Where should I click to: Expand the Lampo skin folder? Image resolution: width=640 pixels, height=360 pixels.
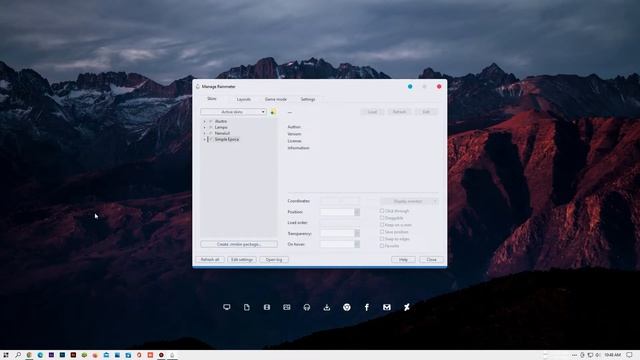(x=204, y=127)
